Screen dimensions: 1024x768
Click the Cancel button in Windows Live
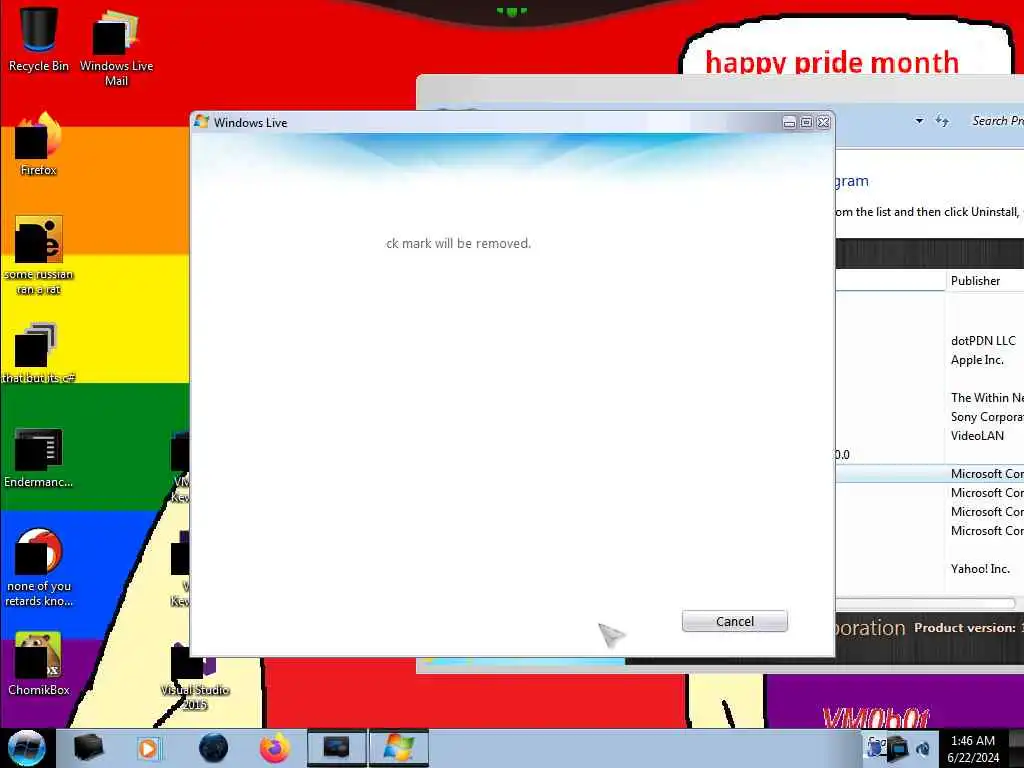(x=735, y=621)
